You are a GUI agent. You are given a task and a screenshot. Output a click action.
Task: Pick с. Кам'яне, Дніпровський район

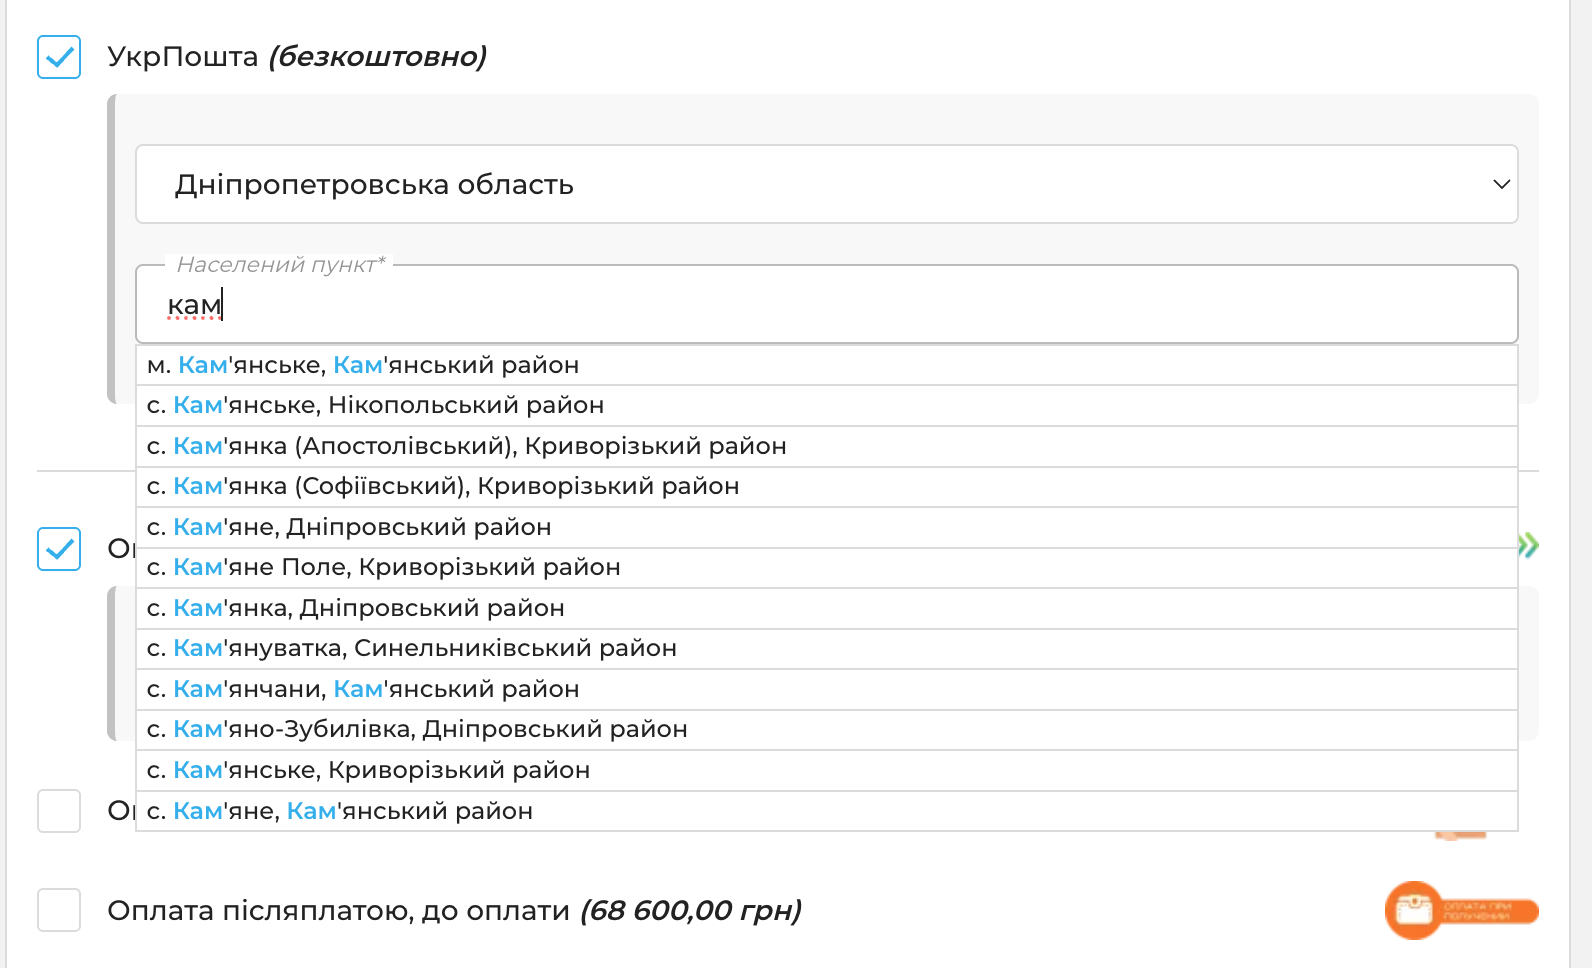pos(827,527)
